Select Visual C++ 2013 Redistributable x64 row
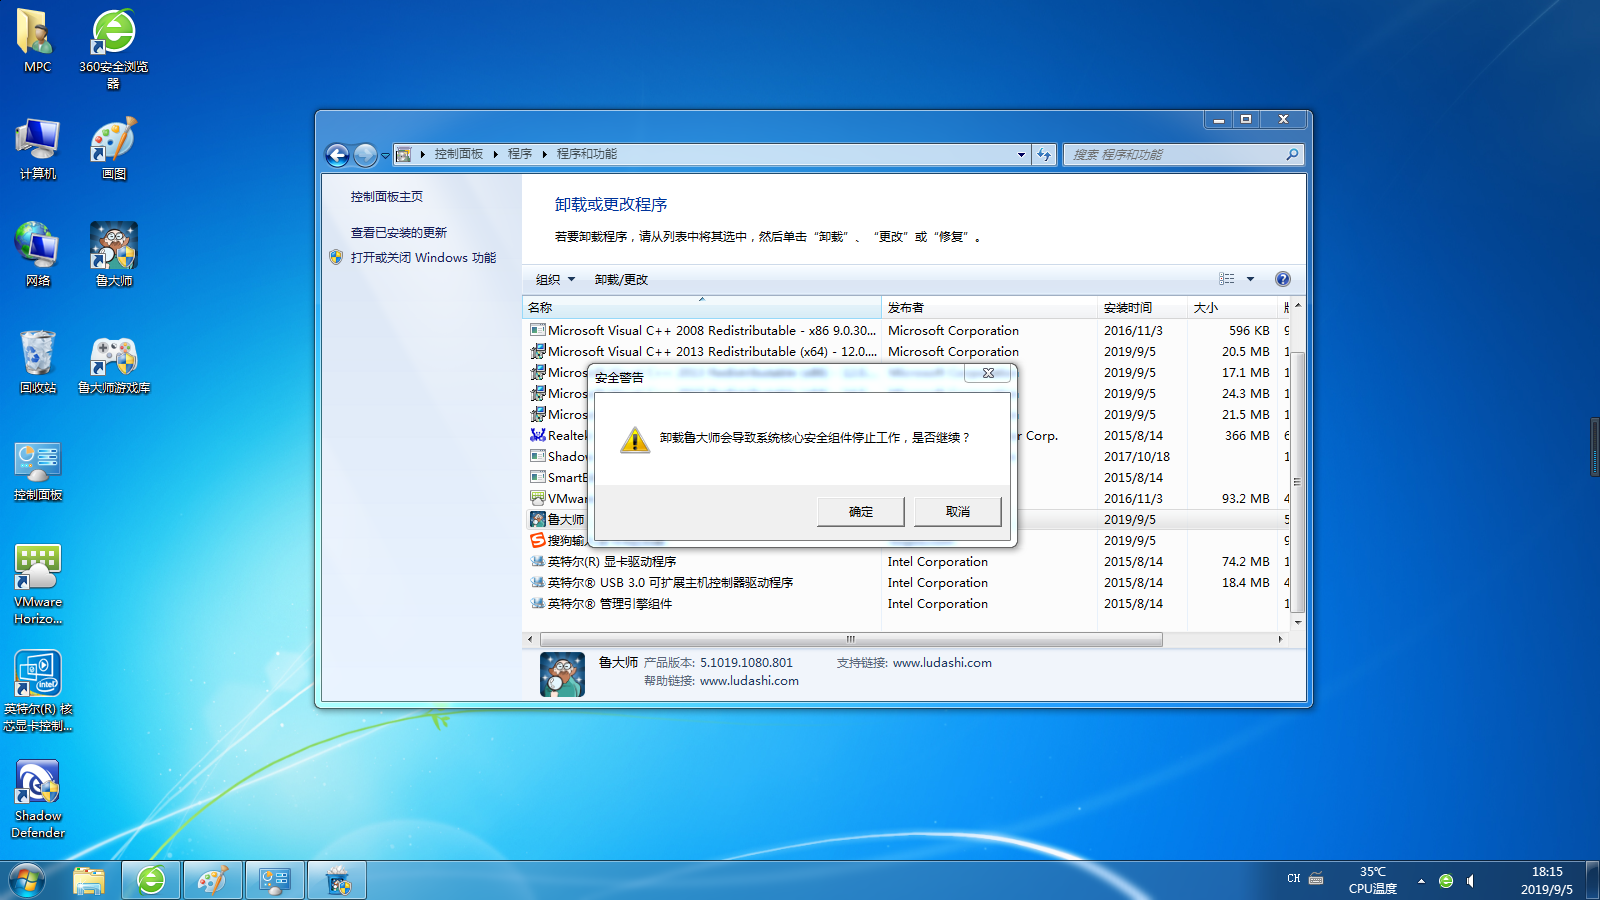The width and height of the screenshot is (1600, 900). pyautogui.click(x=906, y=351)
